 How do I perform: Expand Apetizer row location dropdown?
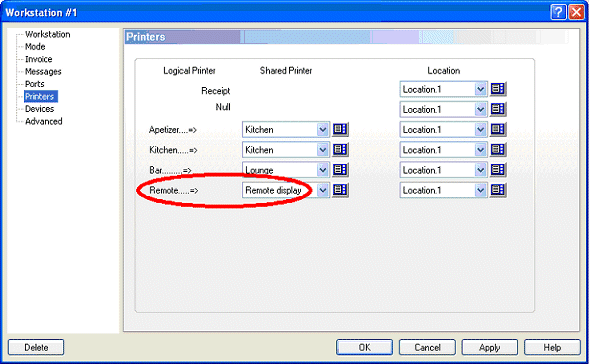[480, 130]
